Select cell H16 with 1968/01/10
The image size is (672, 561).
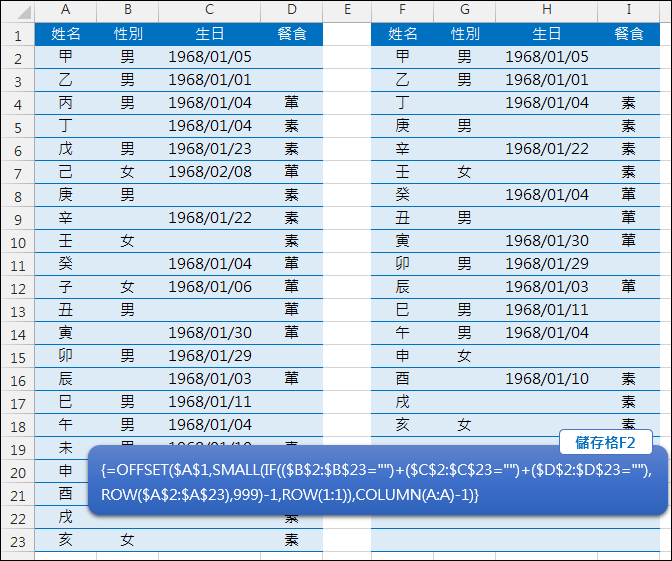point(547,379)
